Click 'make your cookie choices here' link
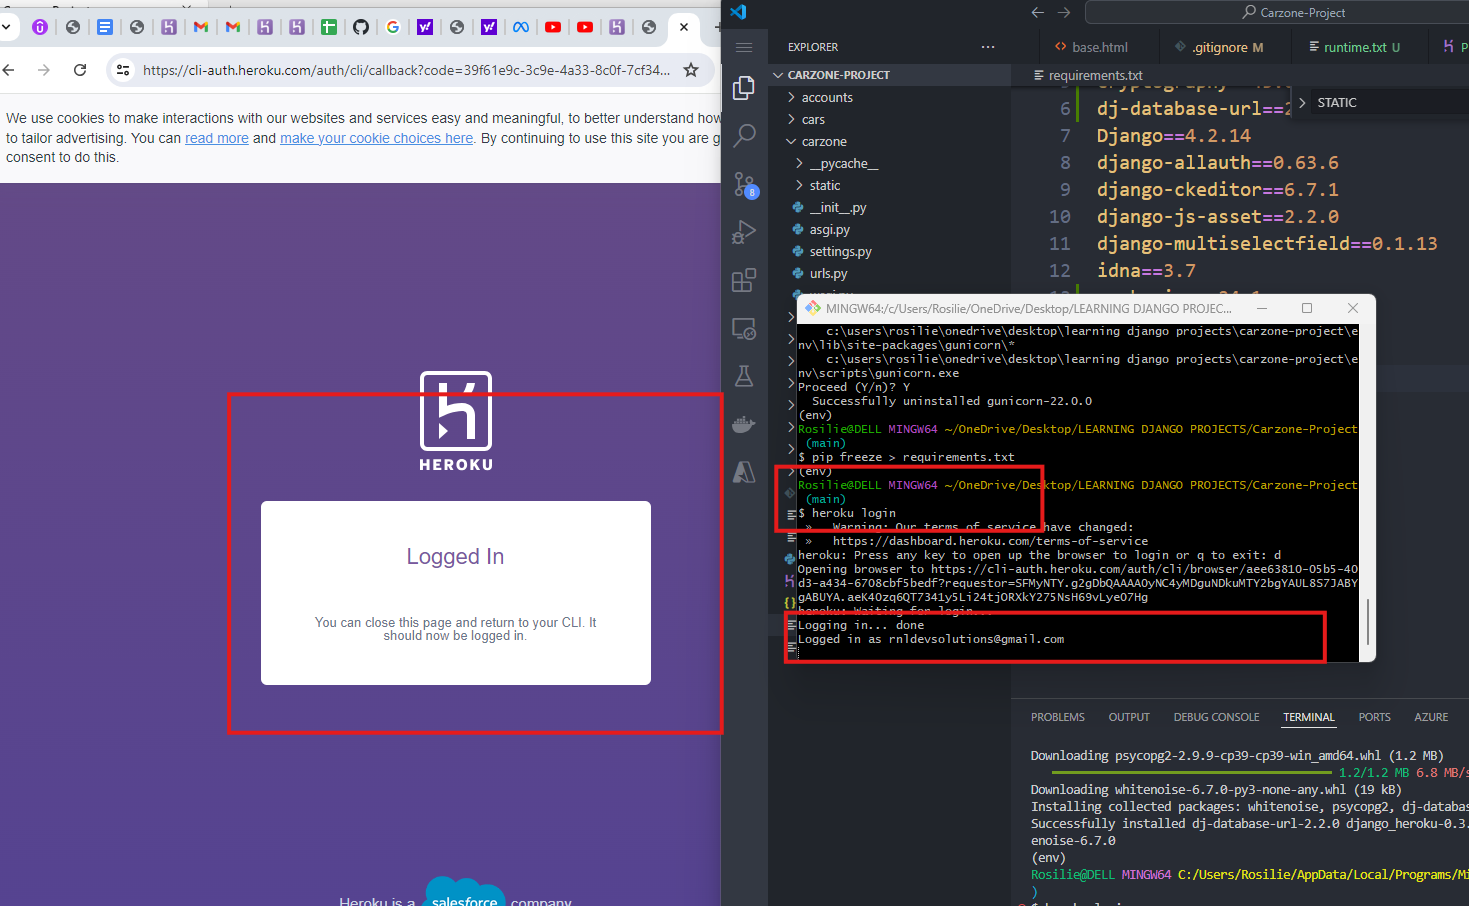The height and width of the screenshot is (906, 1469). pos(376,138)
